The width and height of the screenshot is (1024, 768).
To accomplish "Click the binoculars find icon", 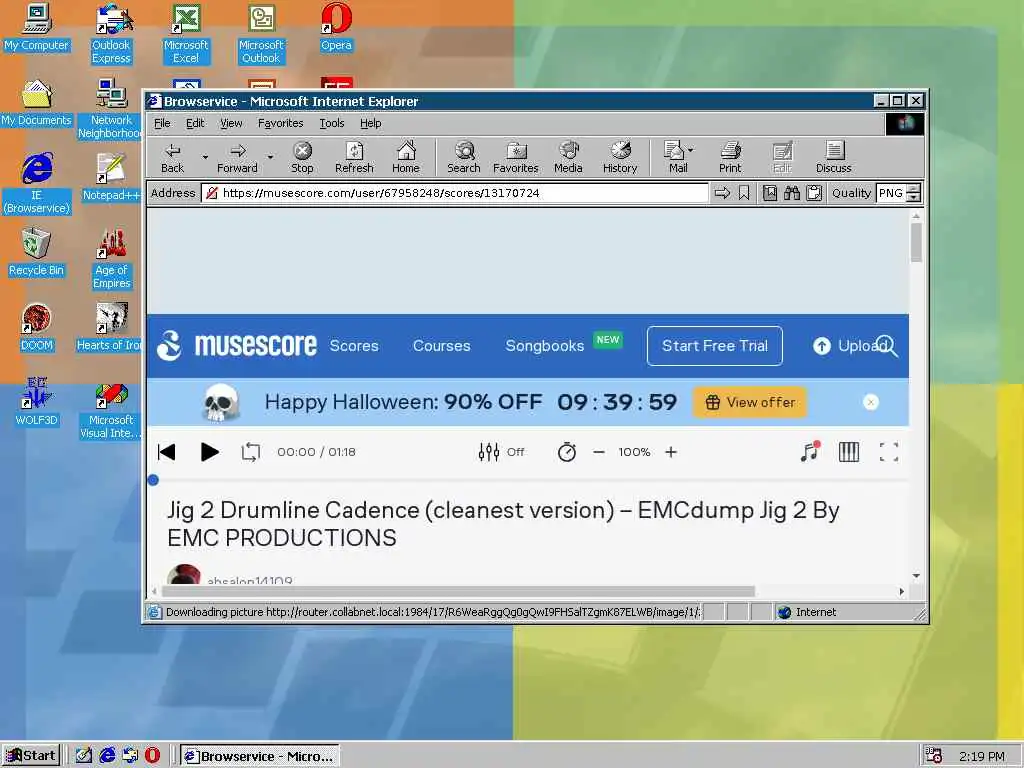I will (792, 193).
